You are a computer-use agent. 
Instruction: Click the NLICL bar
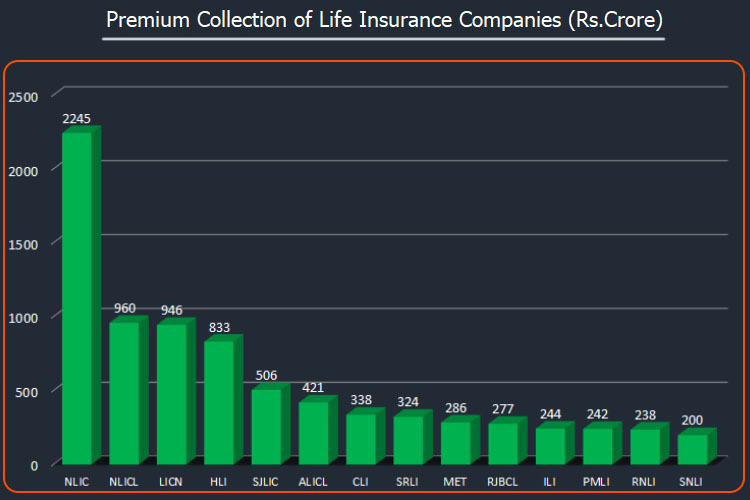coord(124,392)
